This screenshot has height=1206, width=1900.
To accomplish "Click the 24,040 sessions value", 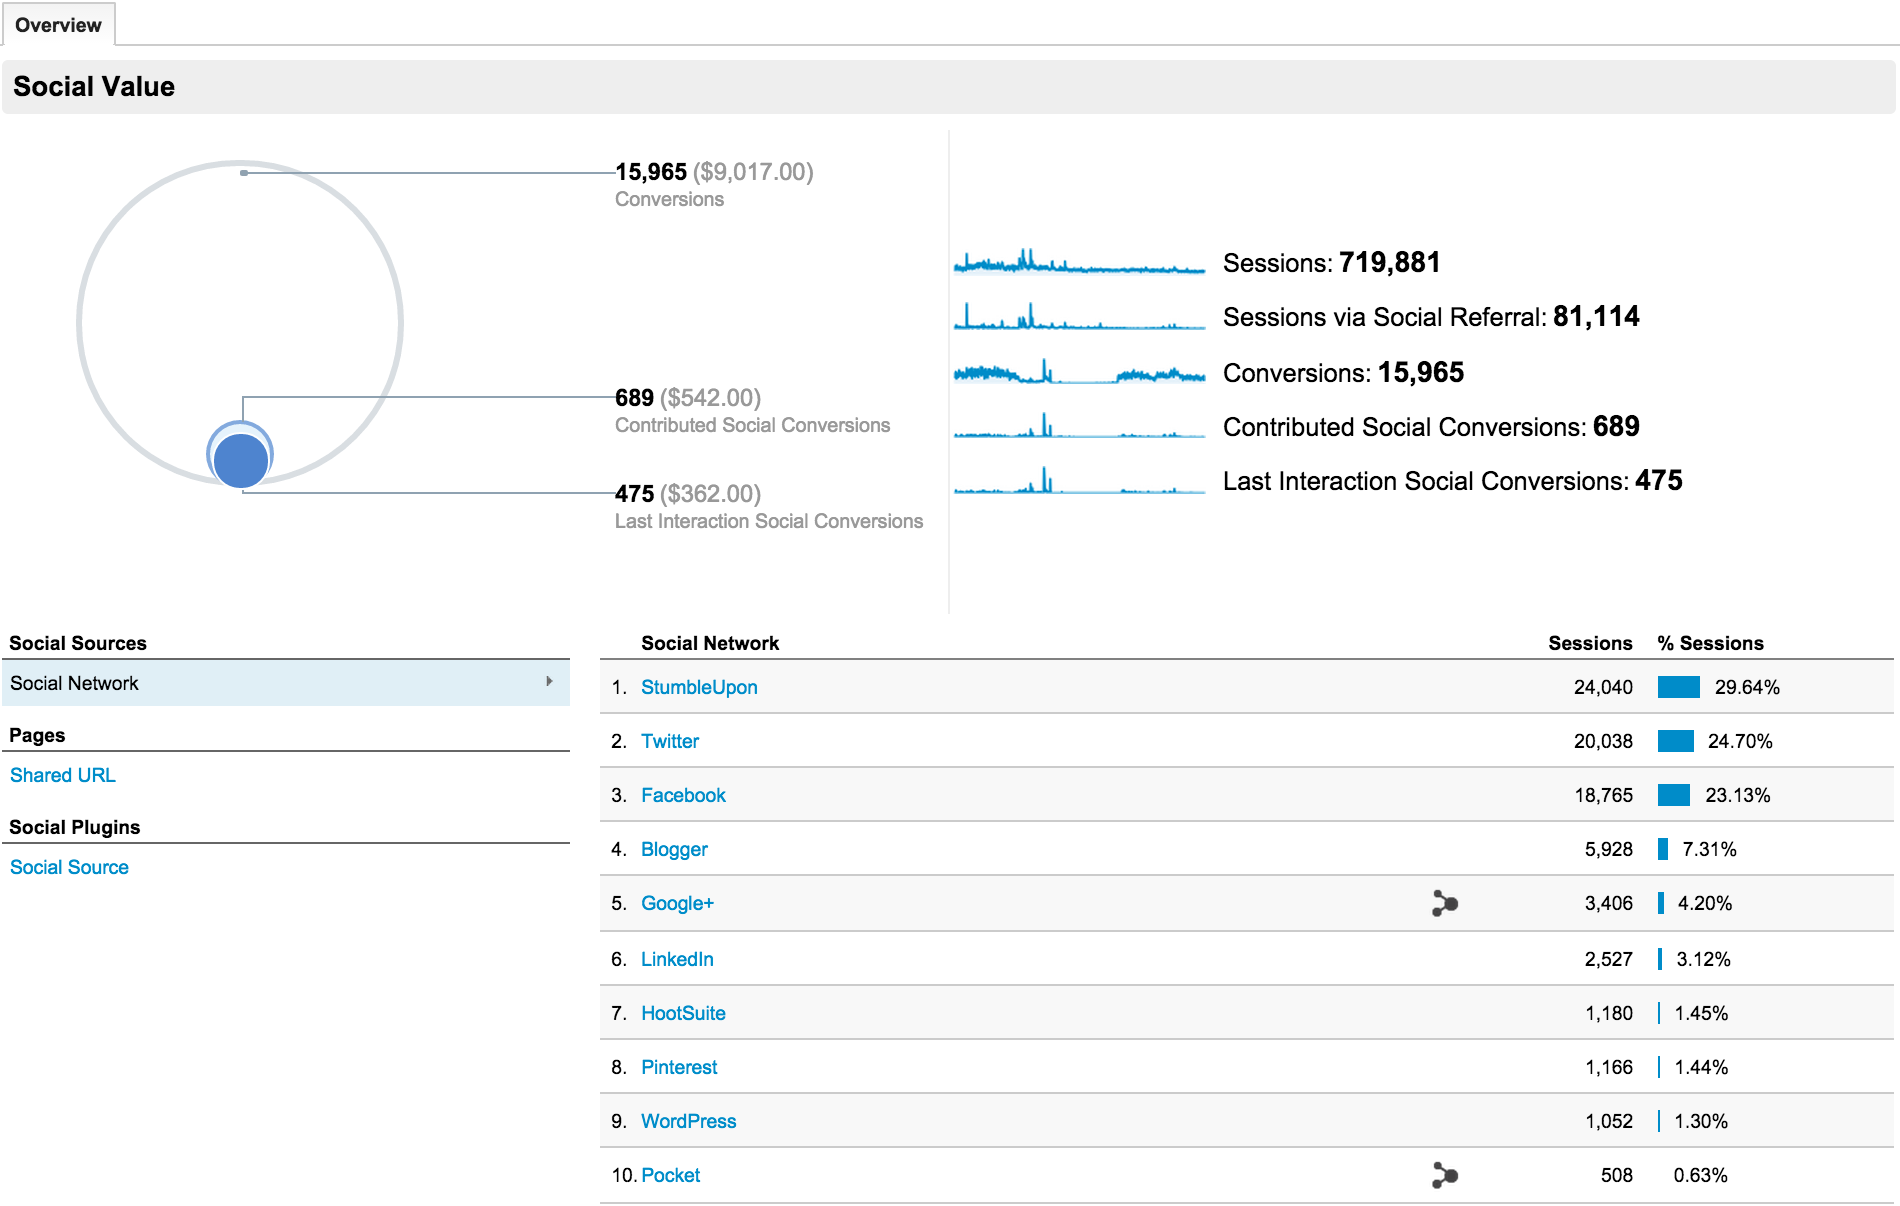I will 1603,687.
